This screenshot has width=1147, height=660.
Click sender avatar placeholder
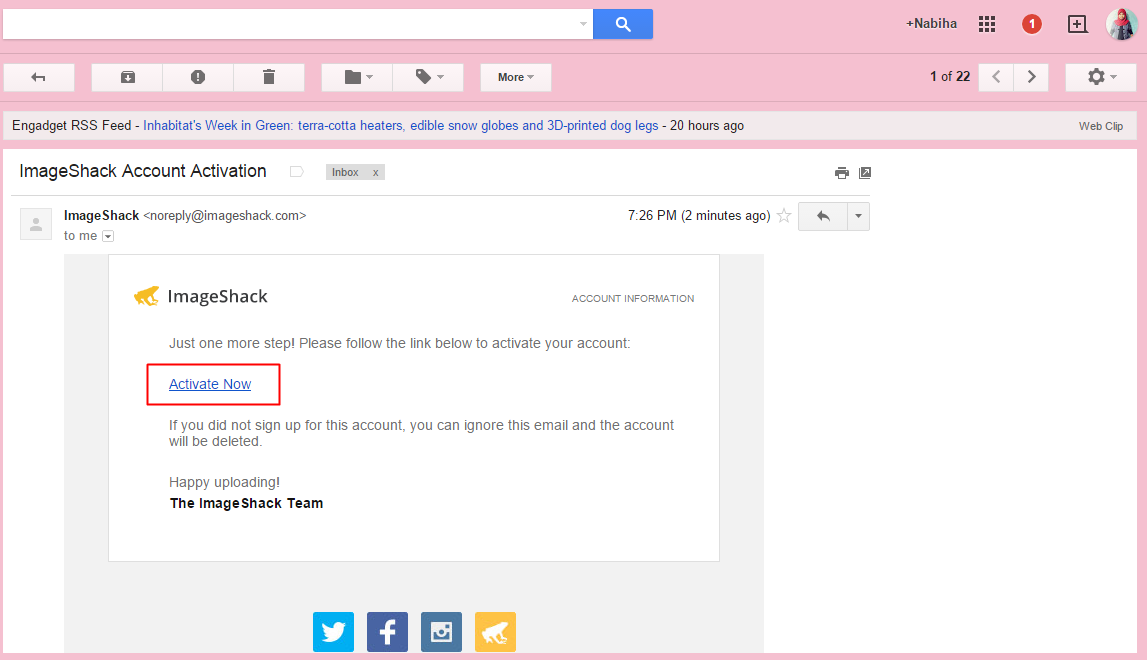36,224
